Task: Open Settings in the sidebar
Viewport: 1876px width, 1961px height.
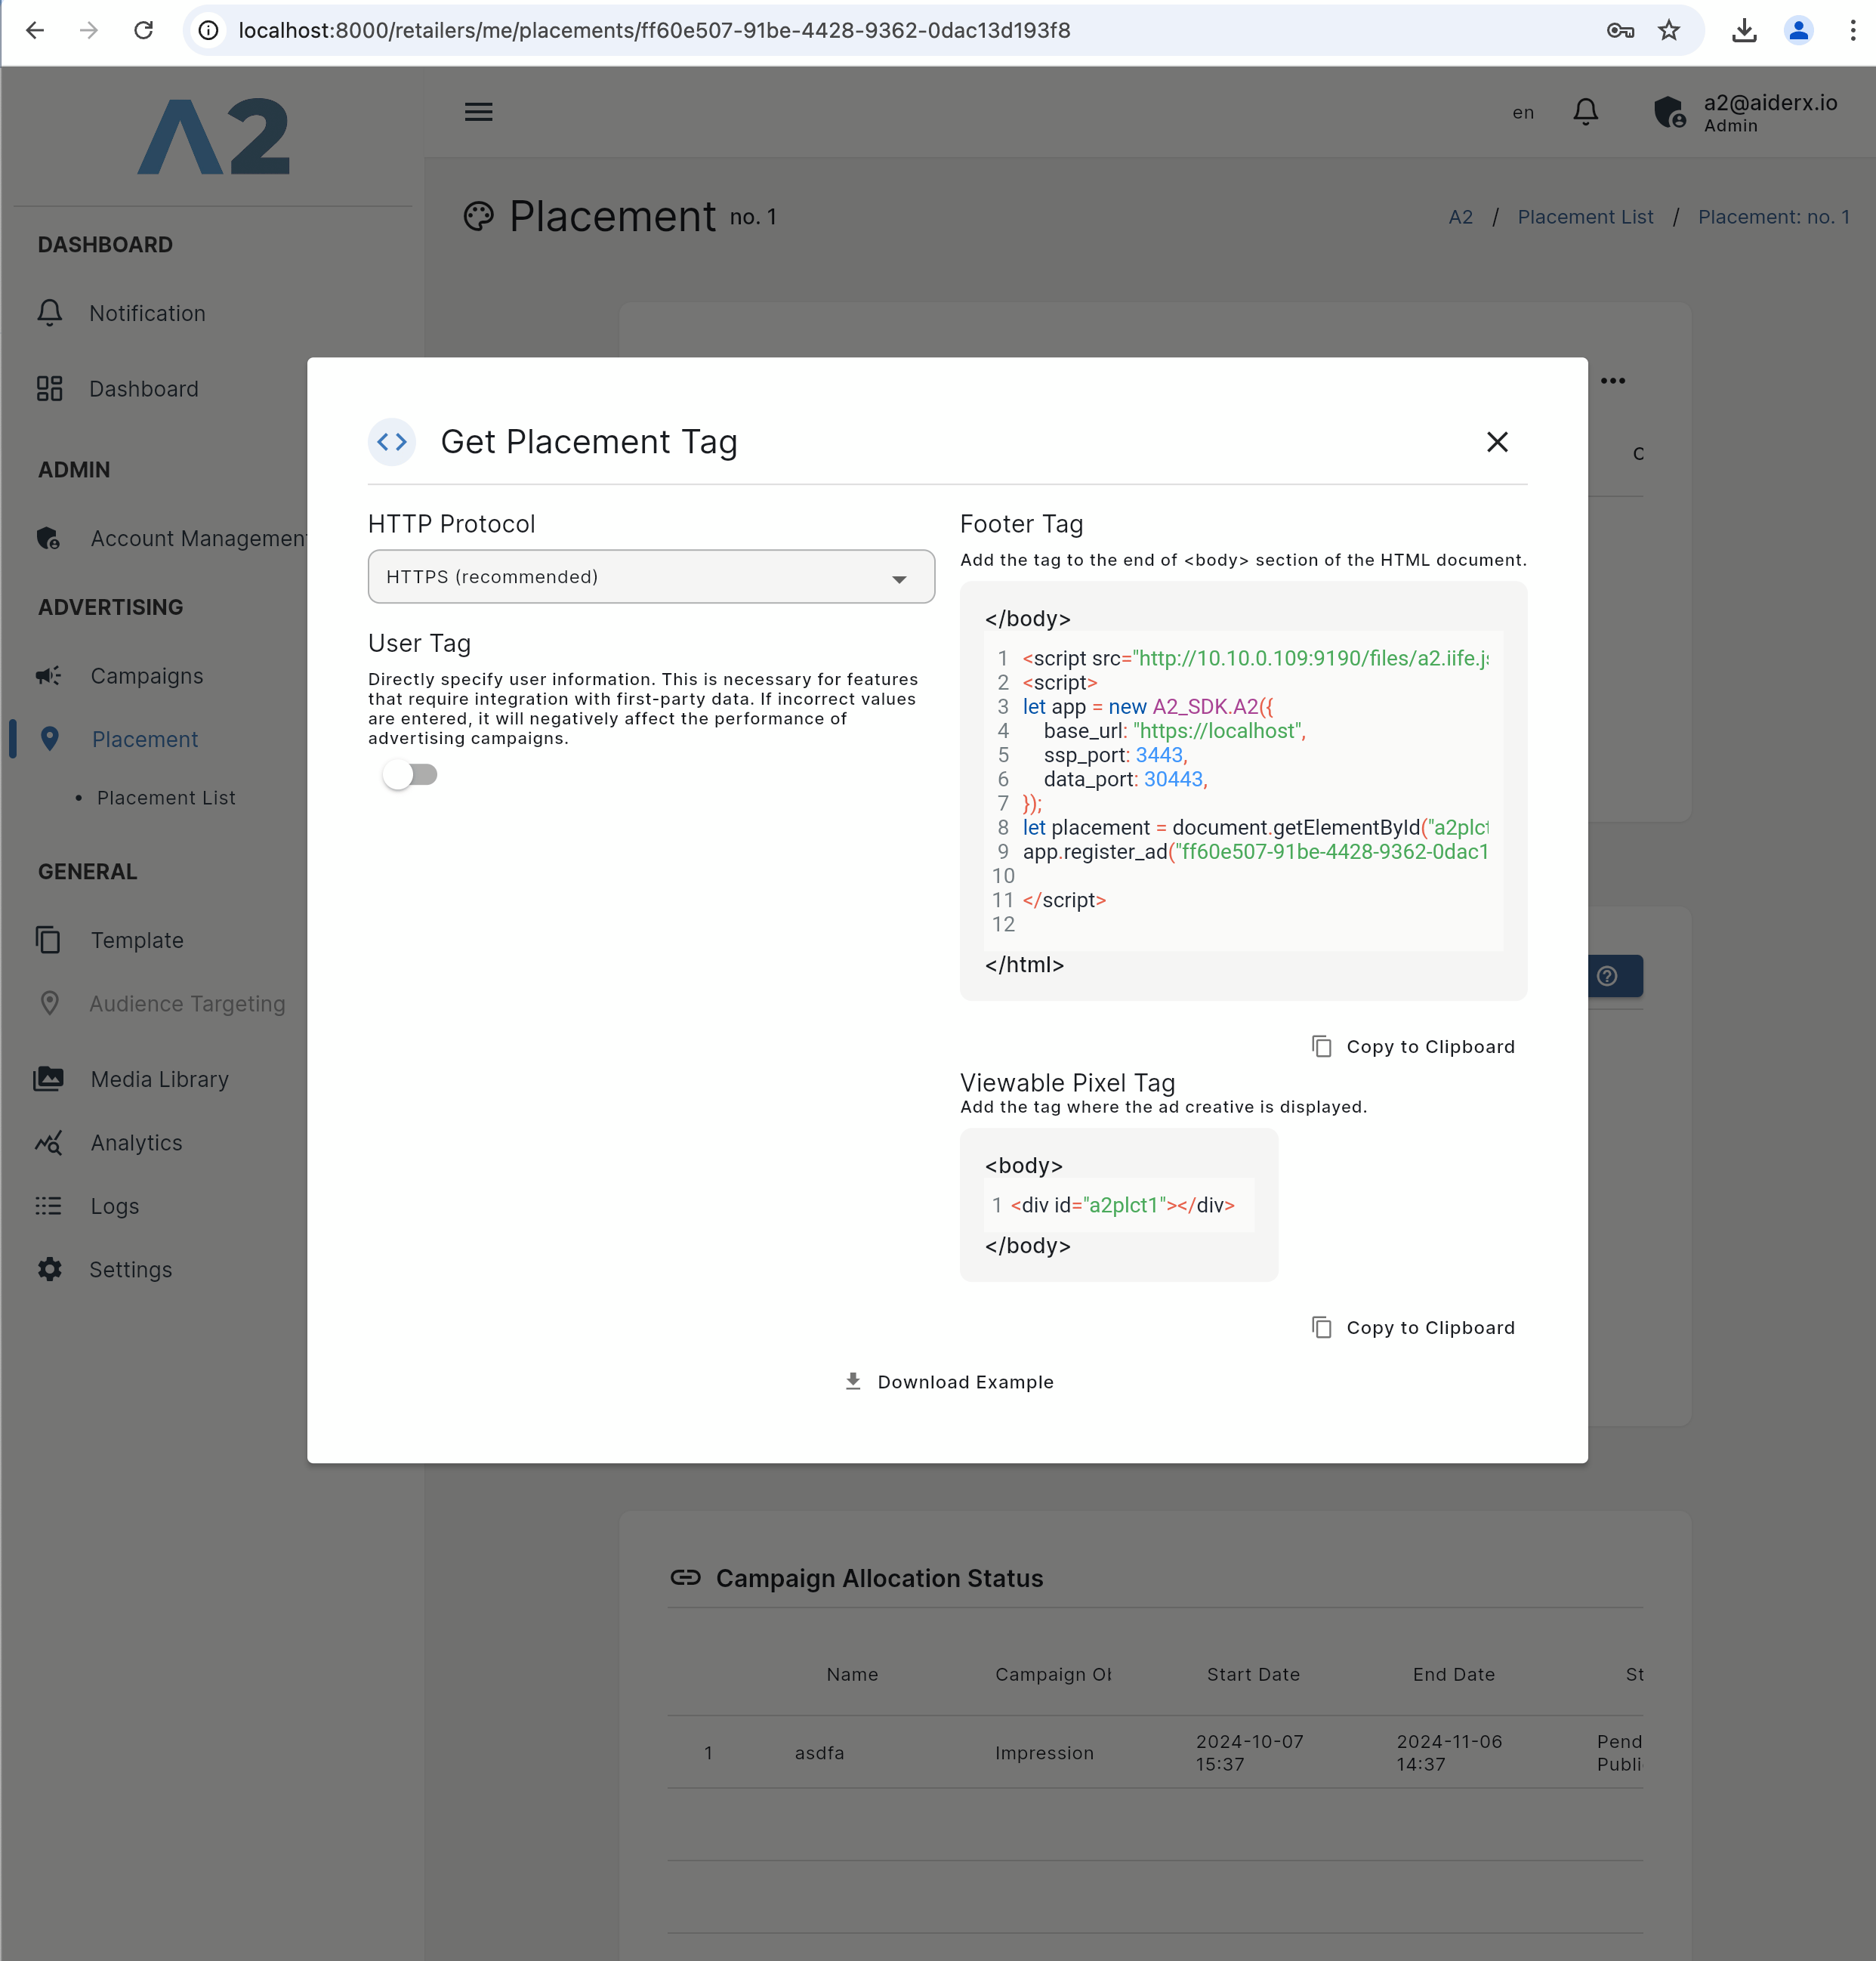Action: (131, 1270)
